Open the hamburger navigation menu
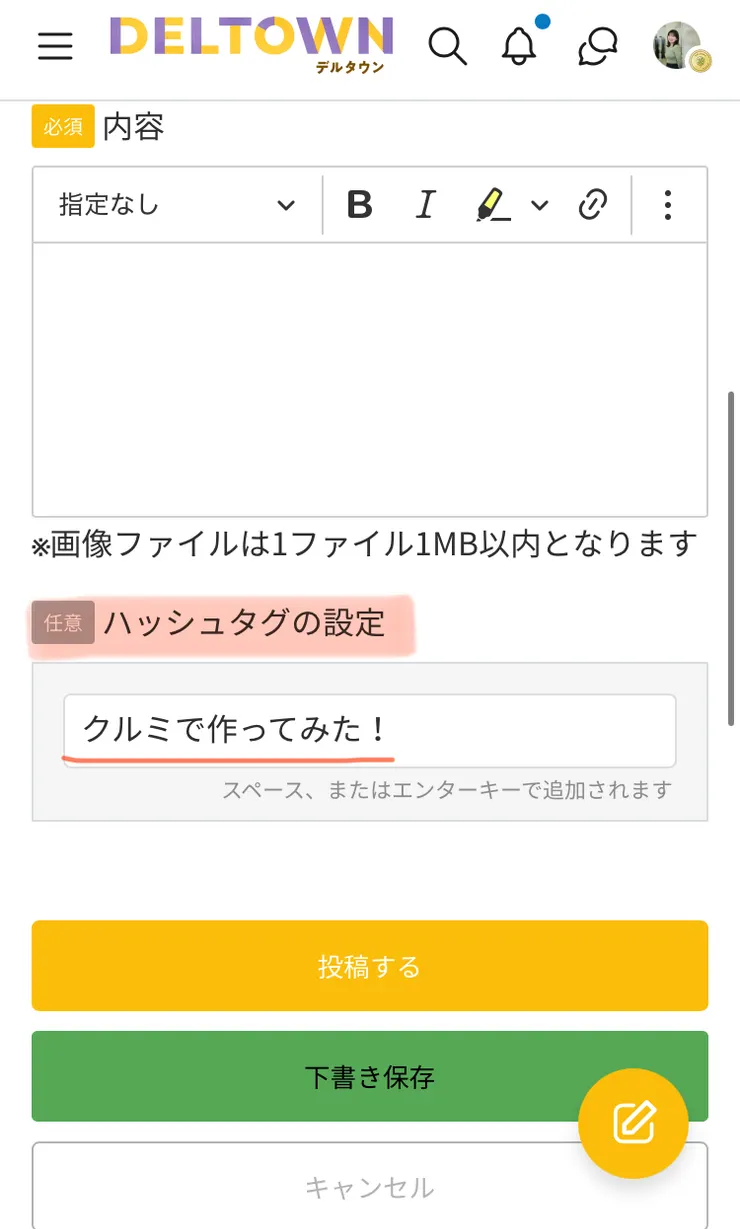 (55, 46)
